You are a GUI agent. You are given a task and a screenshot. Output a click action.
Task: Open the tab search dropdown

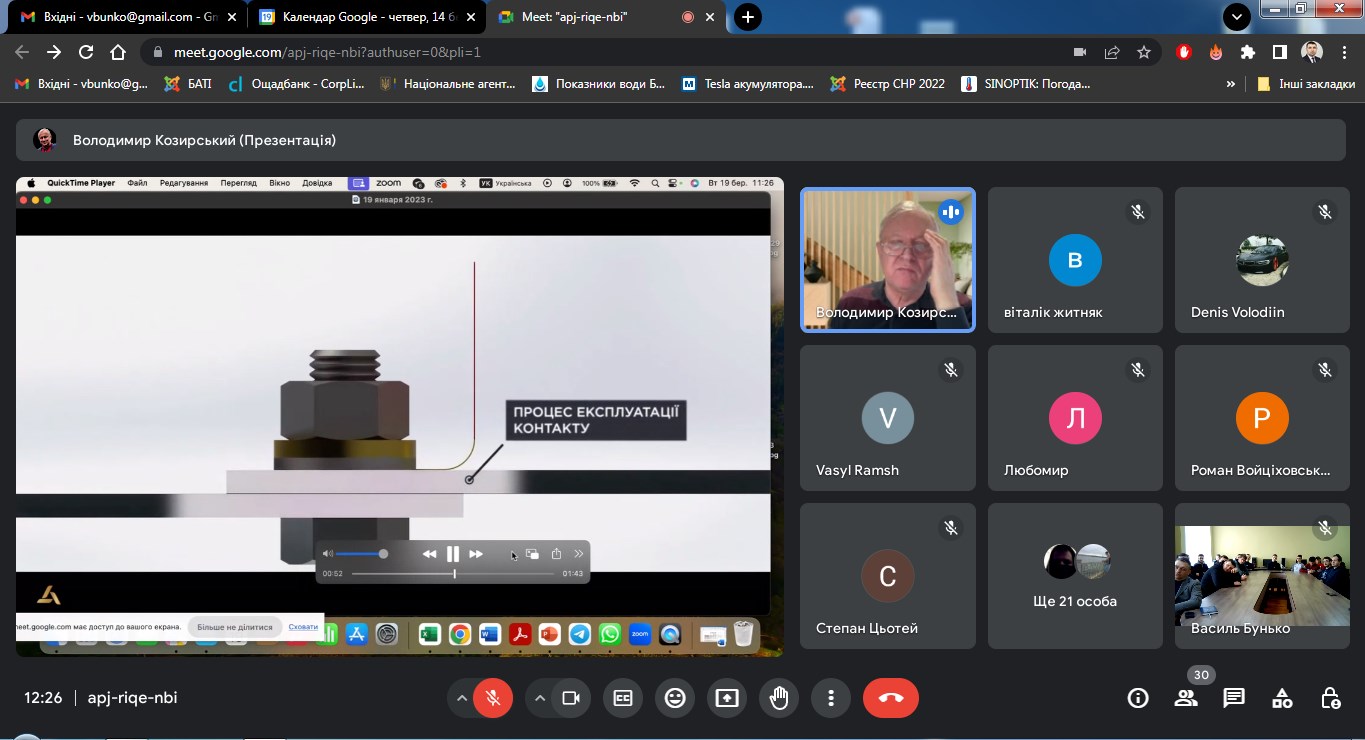[1237, 16]
